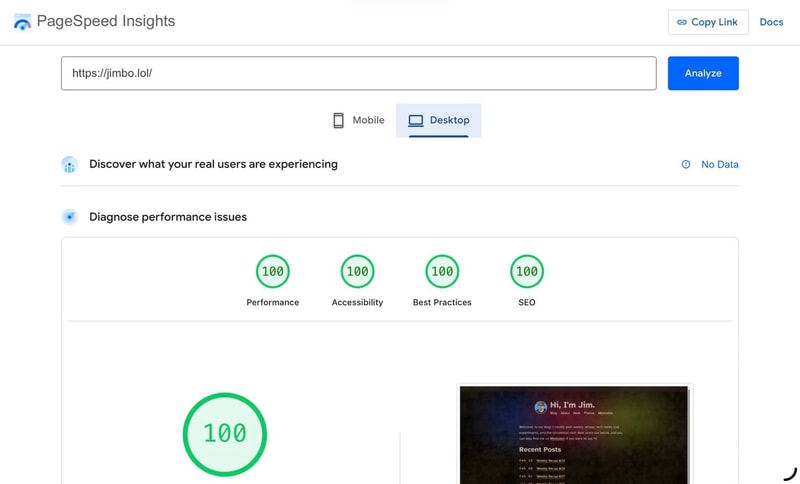Open the Docs link
This screenshot has height=484, width=800.
(x=771, y=22)
